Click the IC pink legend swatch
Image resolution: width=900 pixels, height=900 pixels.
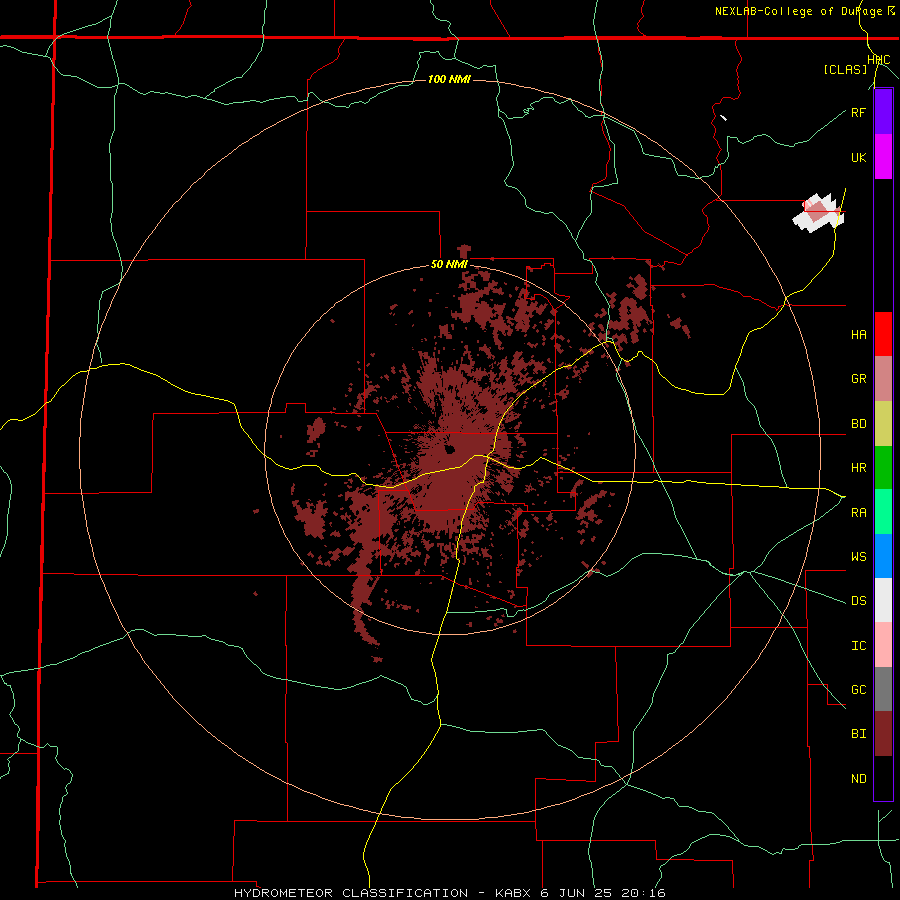(883, 645)
